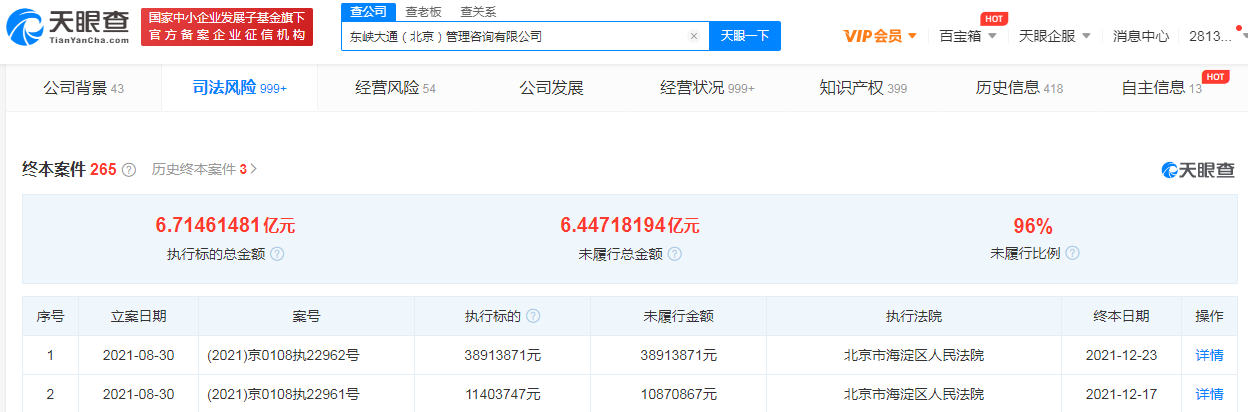1248x412 pixels.
Task: Open the account 2813... dropdown
Action: click(x=1216, y=36)
